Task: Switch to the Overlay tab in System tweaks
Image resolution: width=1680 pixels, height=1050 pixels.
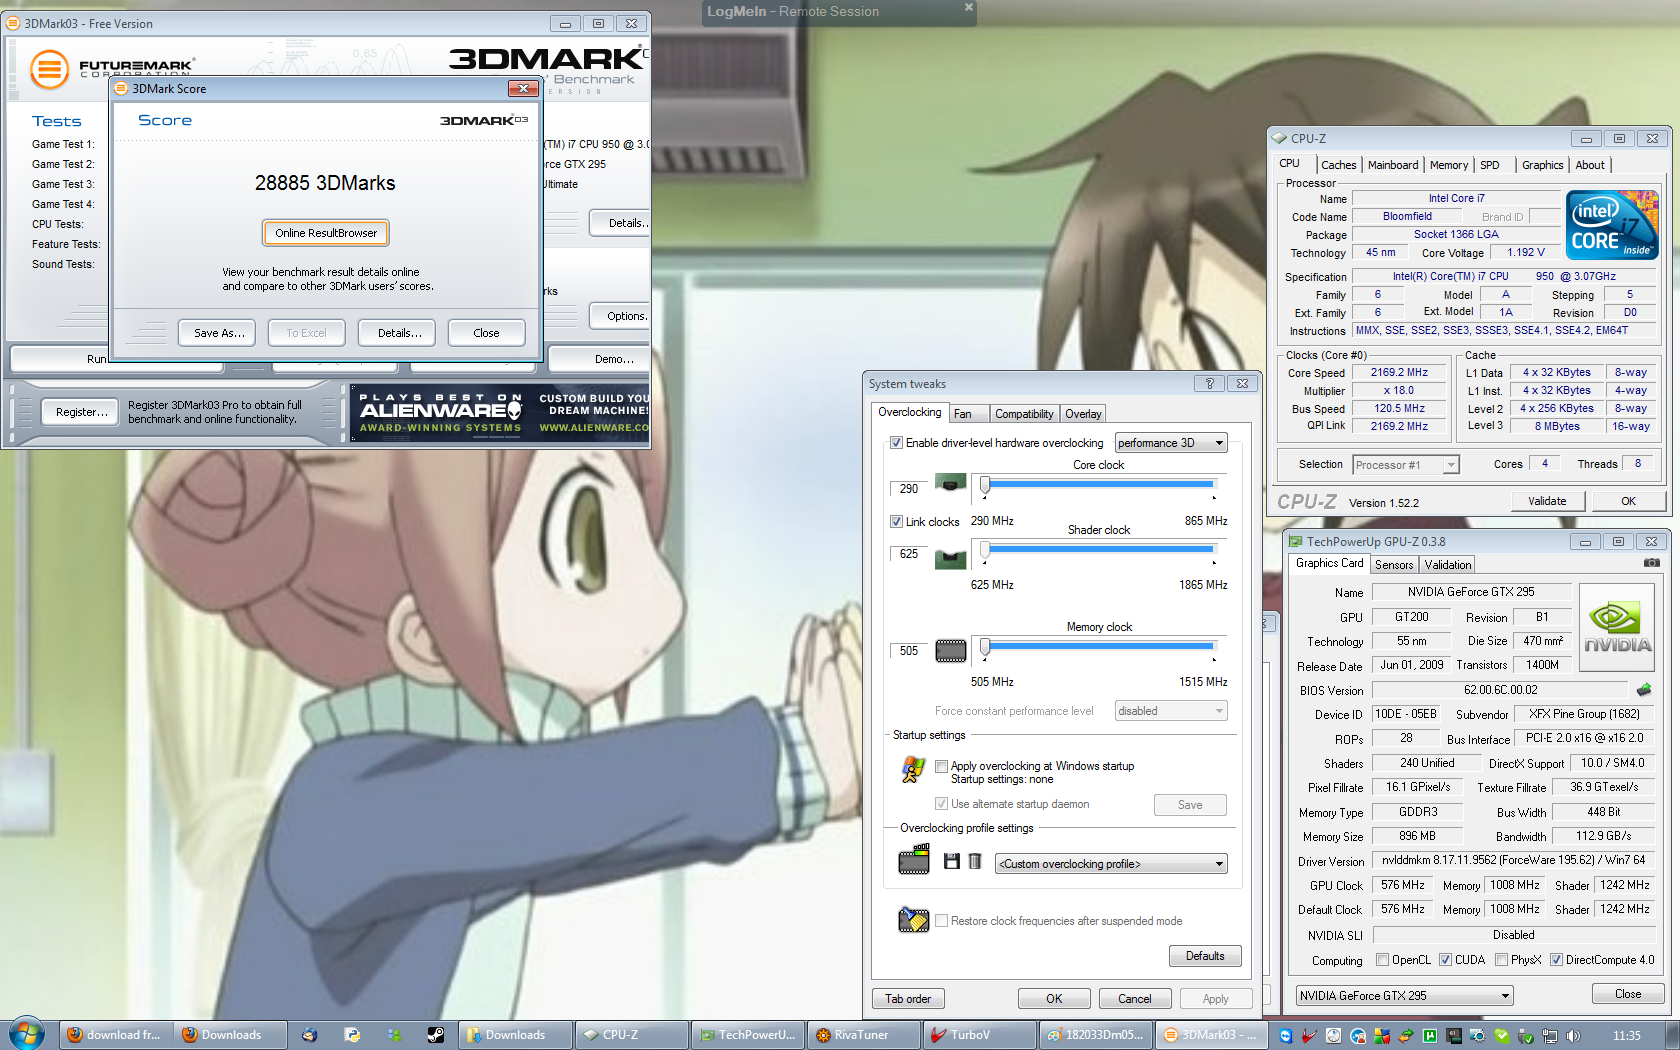Action: click(x=1083, y=414)
